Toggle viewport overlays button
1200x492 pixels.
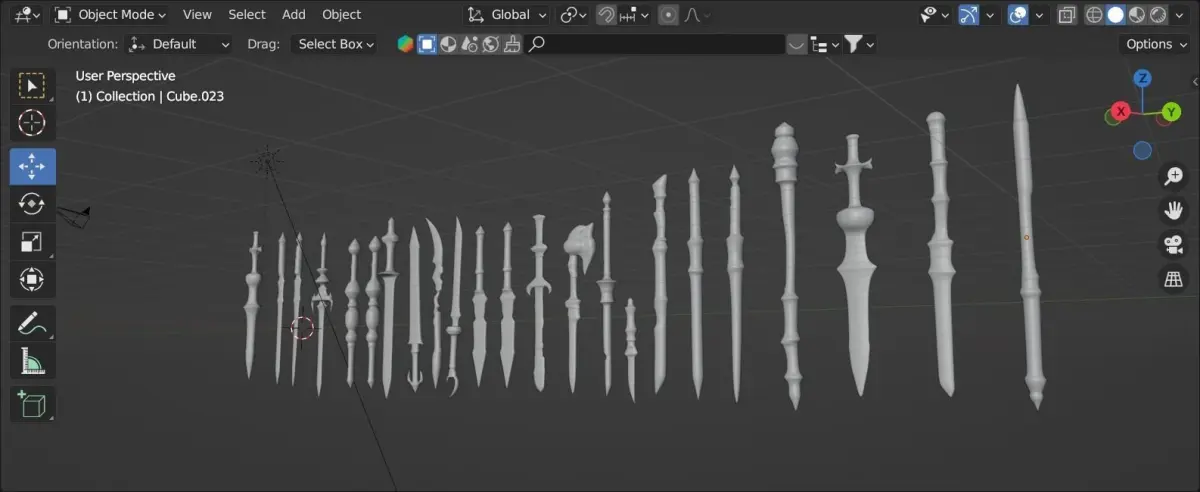[1017, 15]
